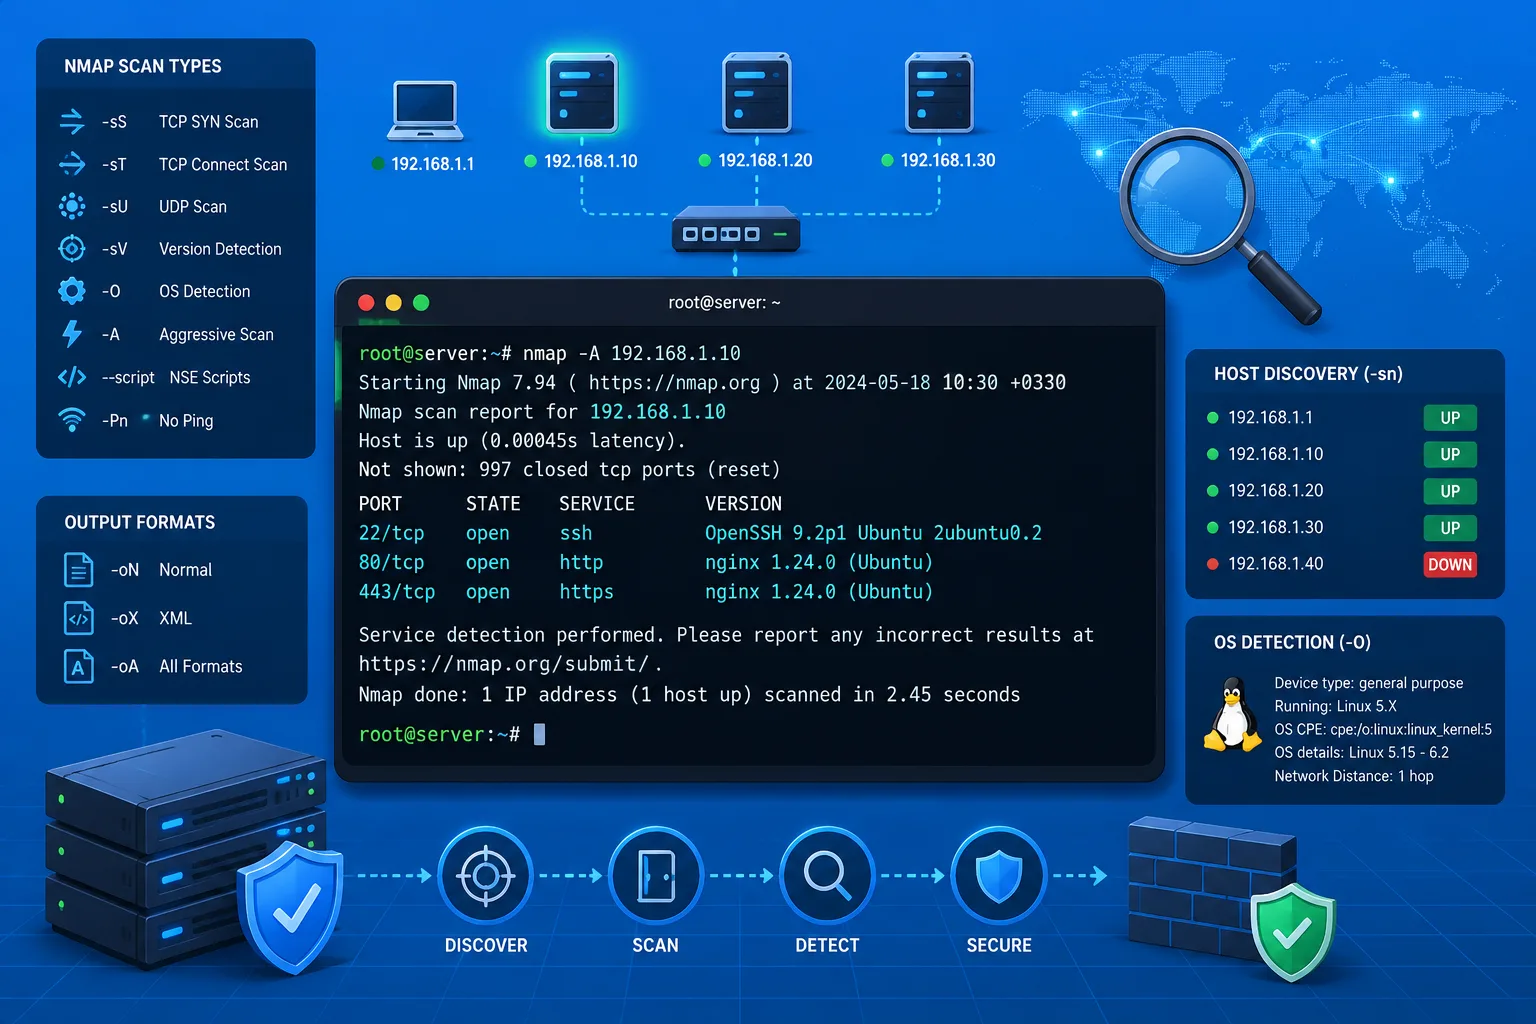Screen dimensions: 1536x1024
Task: Open the https://nmap.org link in terminal
Action: coord(675,382)
